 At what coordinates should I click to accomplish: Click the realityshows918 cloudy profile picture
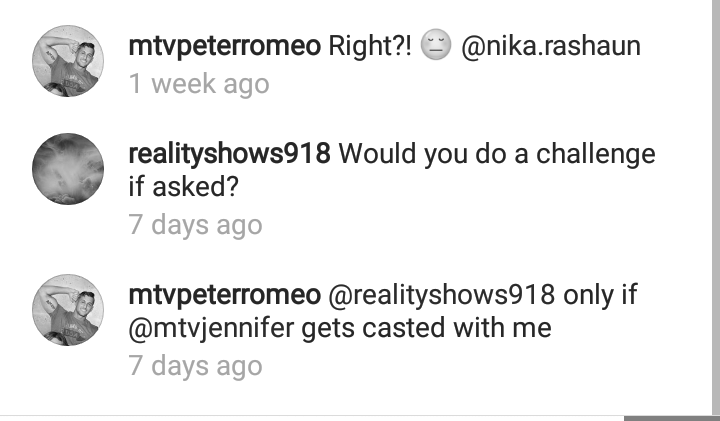tap(68, 169)
